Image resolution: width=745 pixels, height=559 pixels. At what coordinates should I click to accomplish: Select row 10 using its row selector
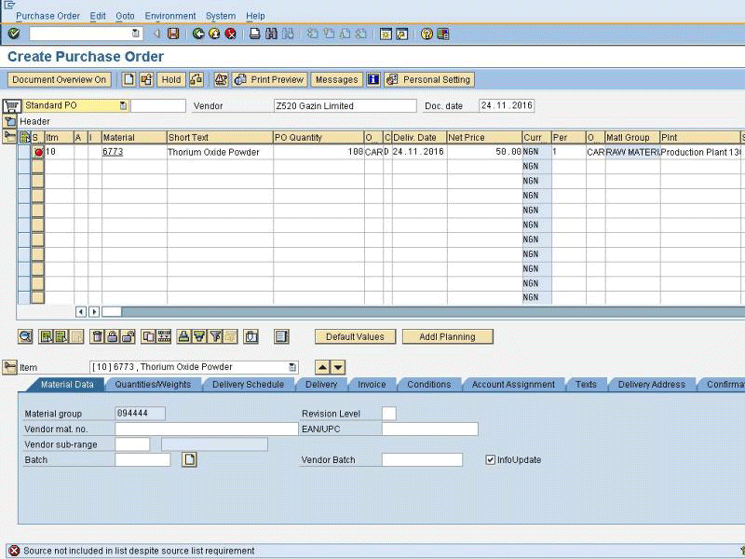point(26,153)
